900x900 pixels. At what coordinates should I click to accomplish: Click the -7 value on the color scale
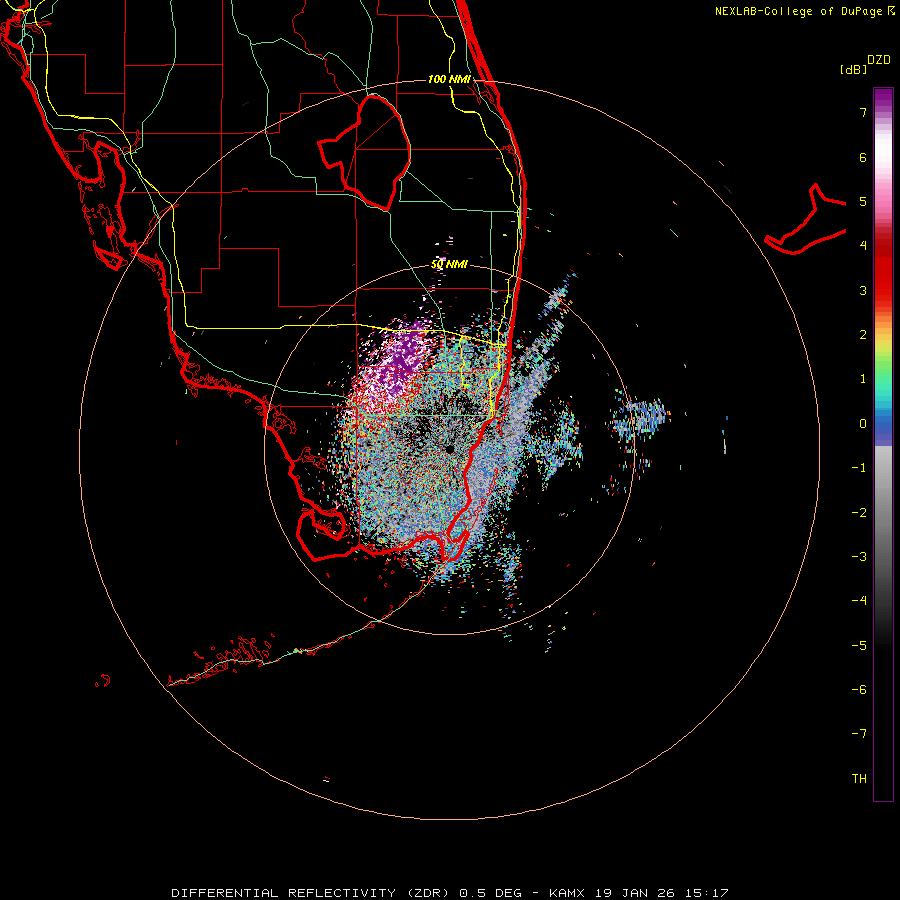click(x=859, y=734)
